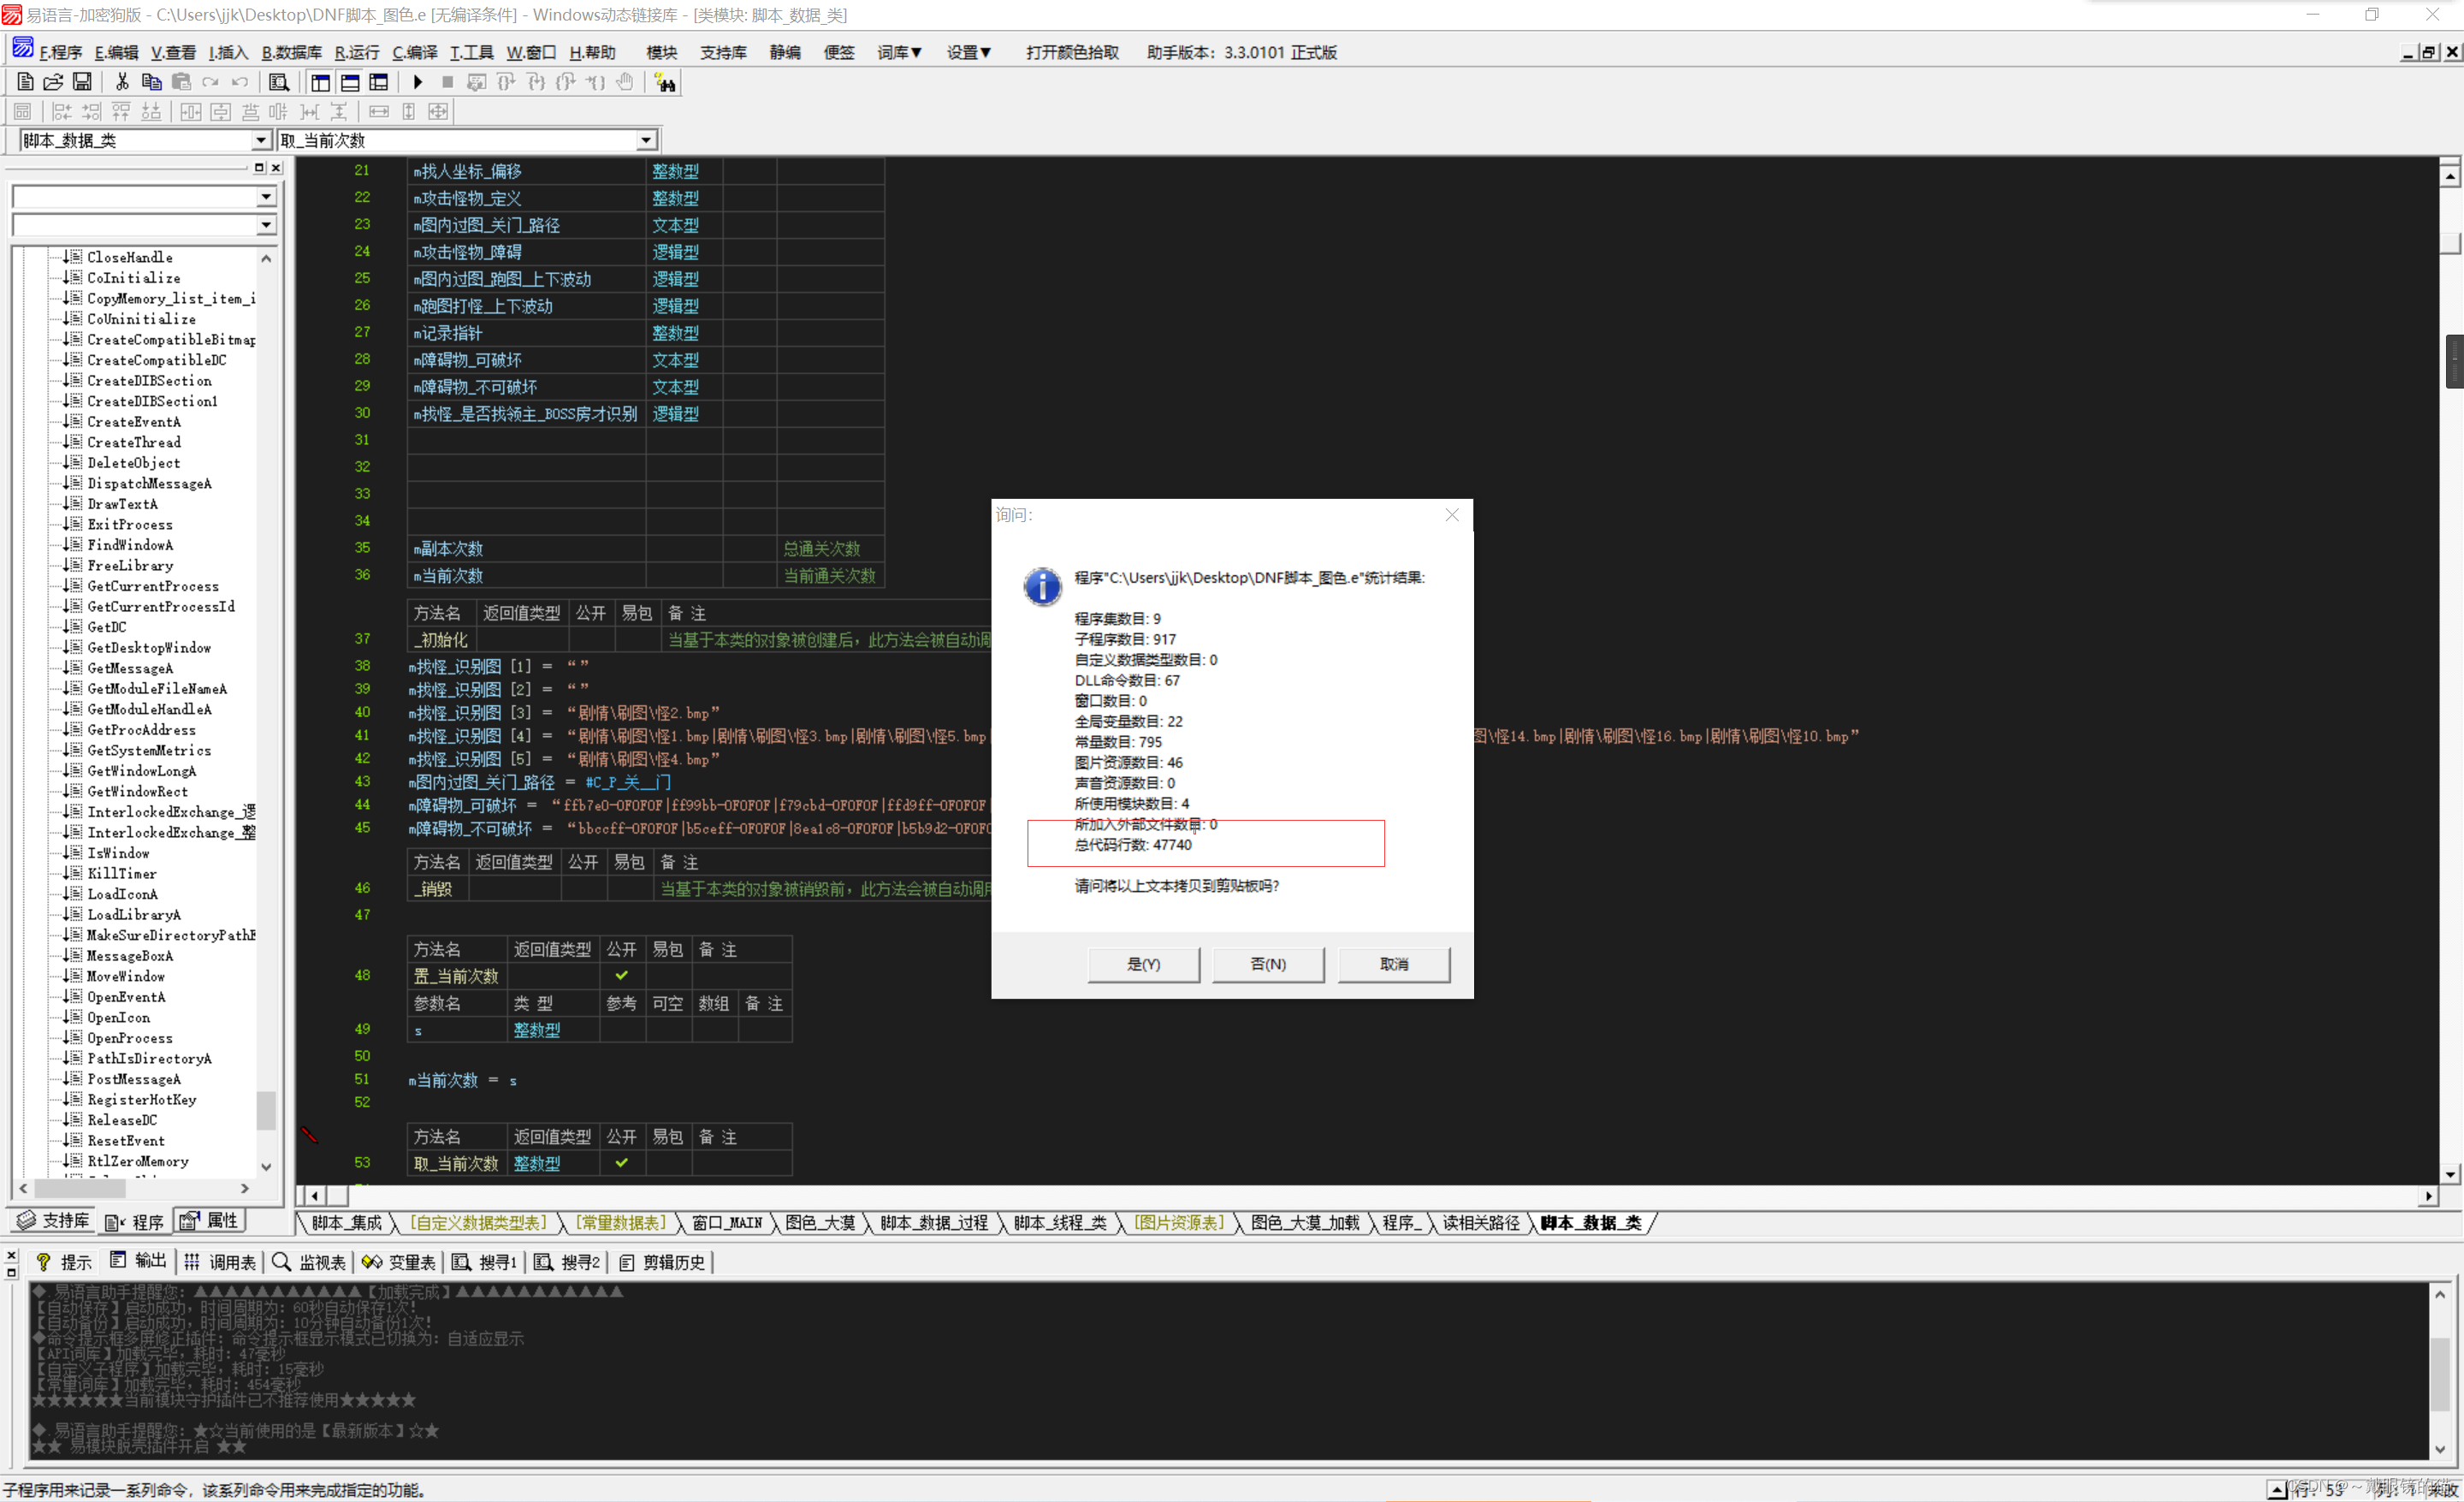This screenshot has width=2464, height=1502.
Task: Click the Open file folder icon
Action: point(53,82)
